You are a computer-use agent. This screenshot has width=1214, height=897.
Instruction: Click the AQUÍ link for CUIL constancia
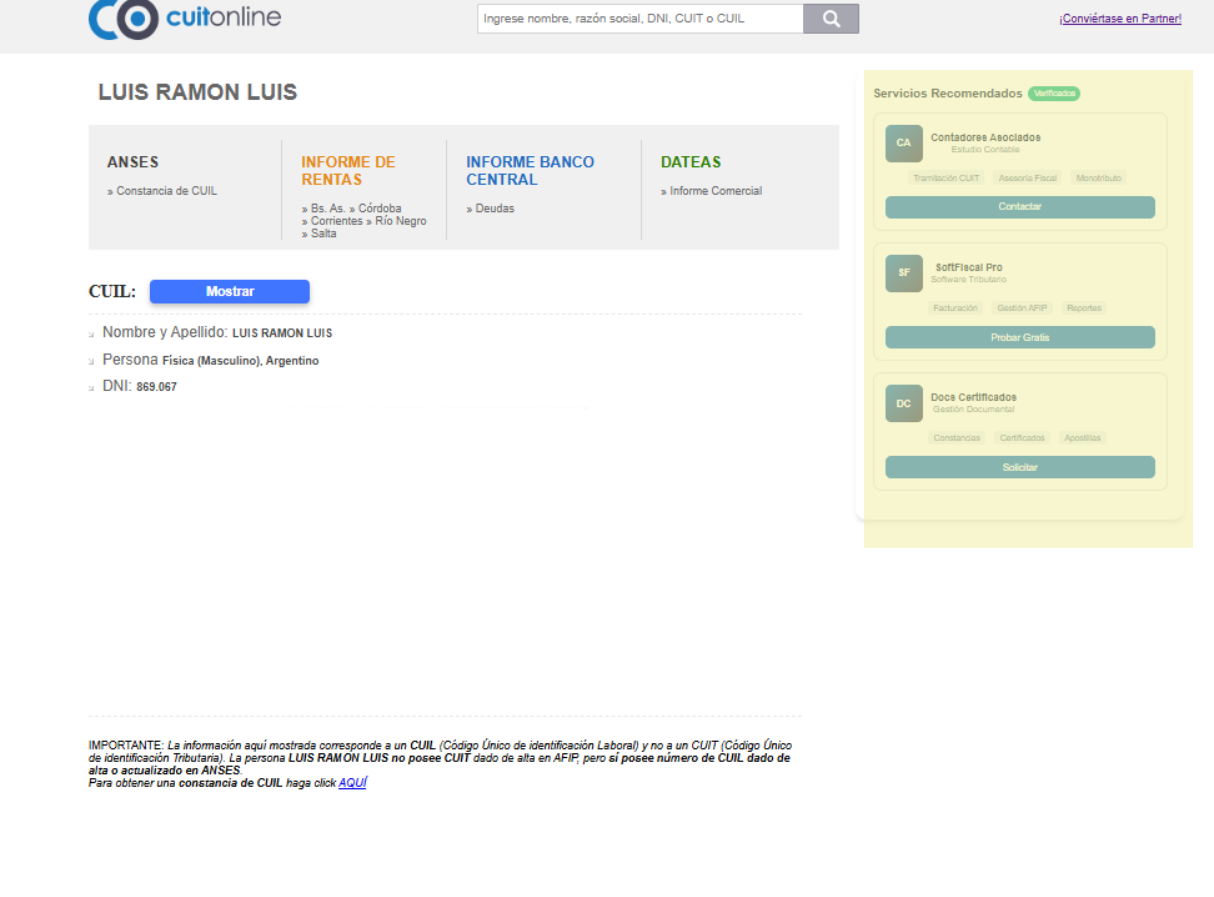tap(352, 783)
